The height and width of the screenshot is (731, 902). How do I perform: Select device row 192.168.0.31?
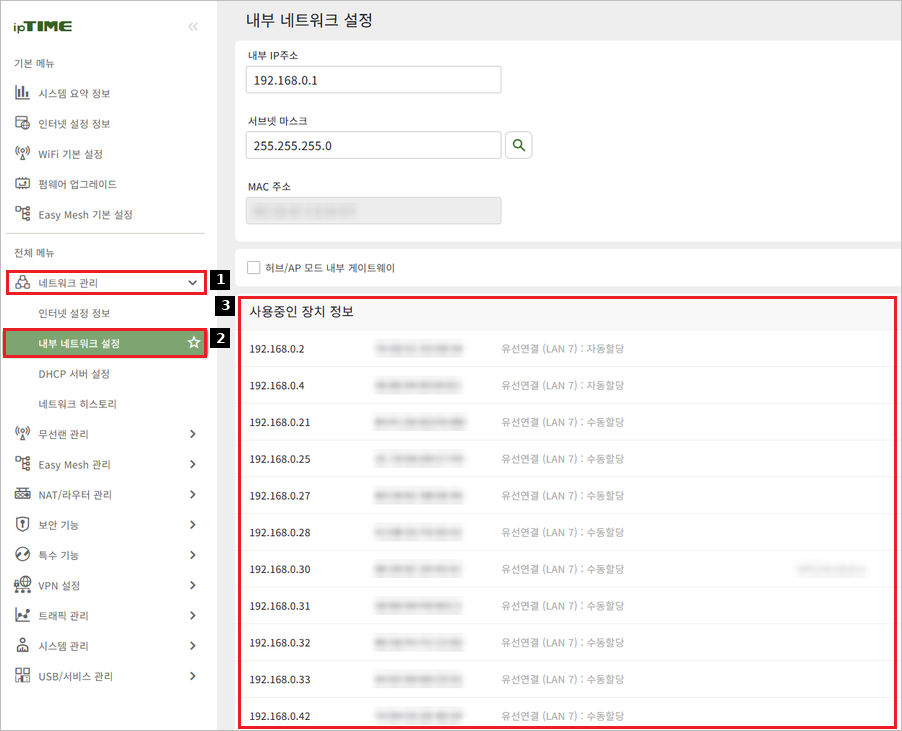pos(567,606)
